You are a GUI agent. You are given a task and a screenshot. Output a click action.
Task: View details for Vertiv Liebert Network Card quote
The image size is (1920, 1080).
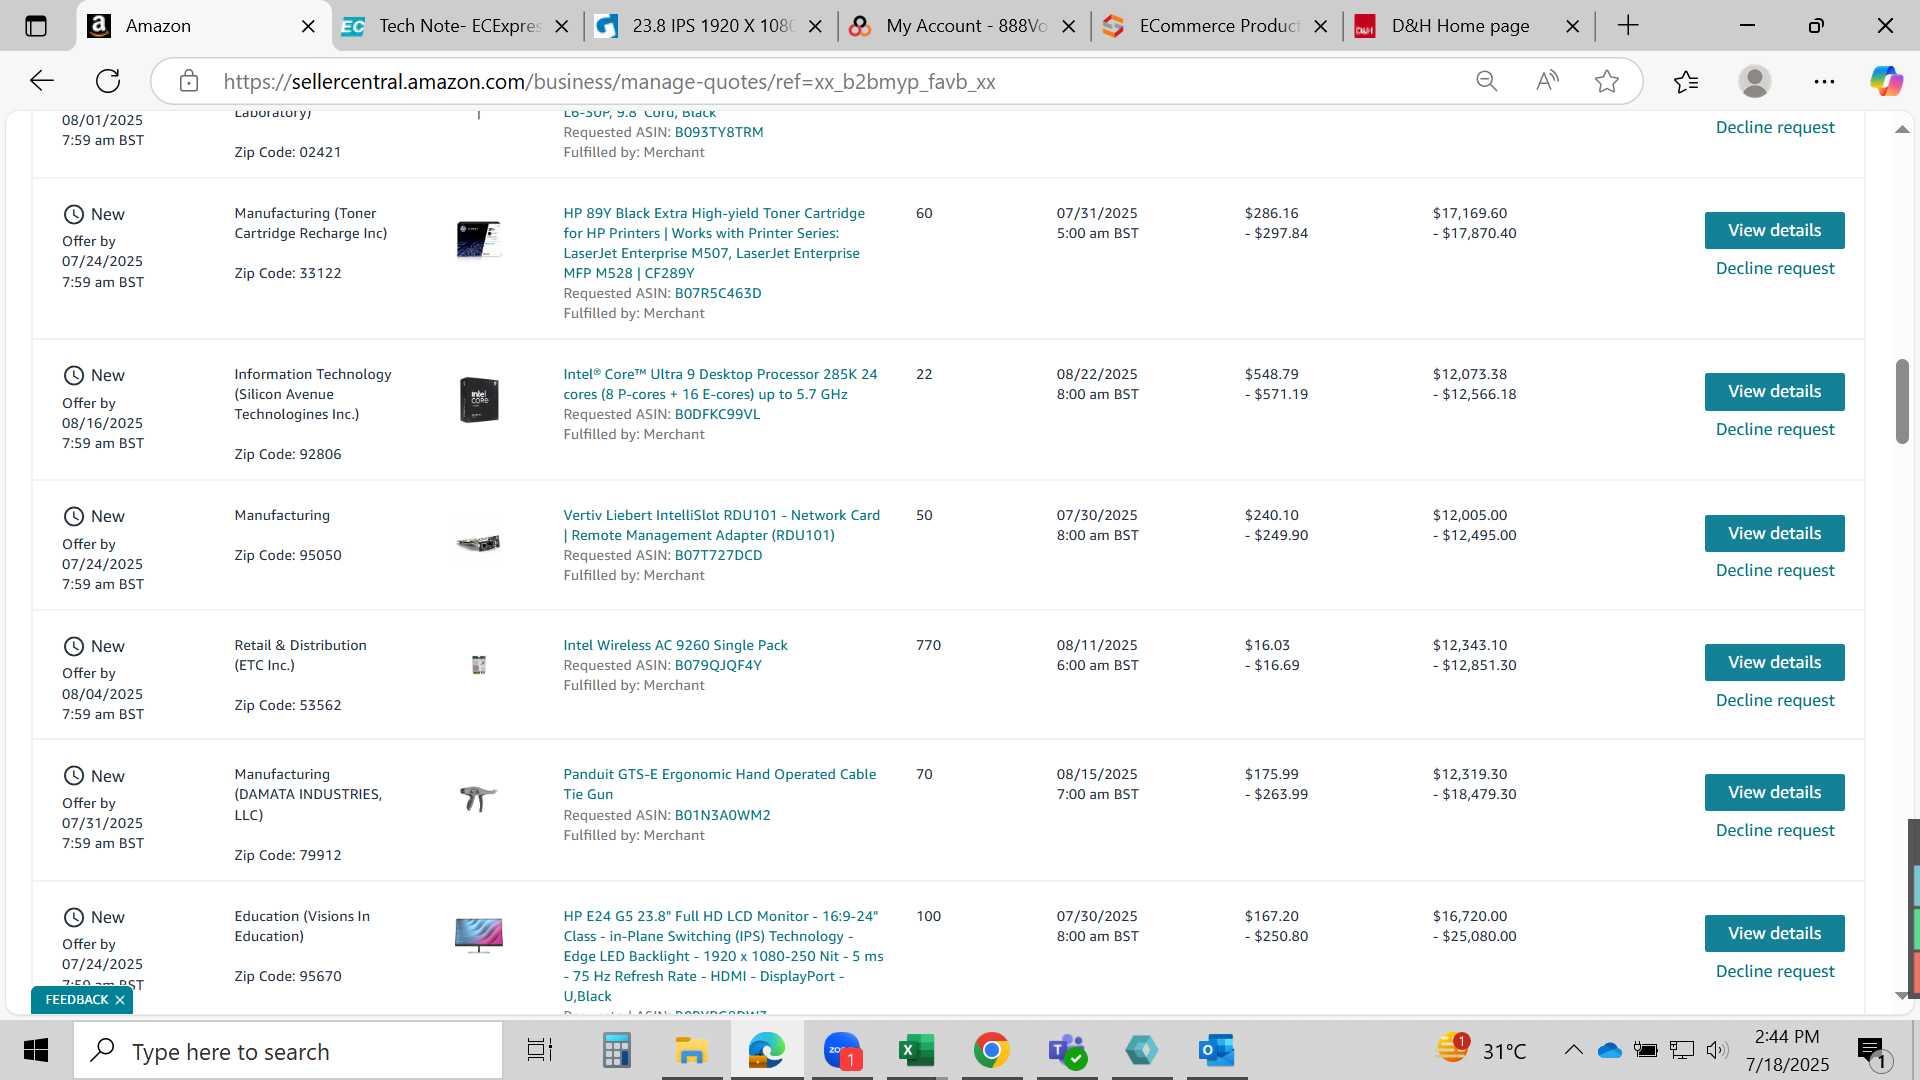(1774, 533)
